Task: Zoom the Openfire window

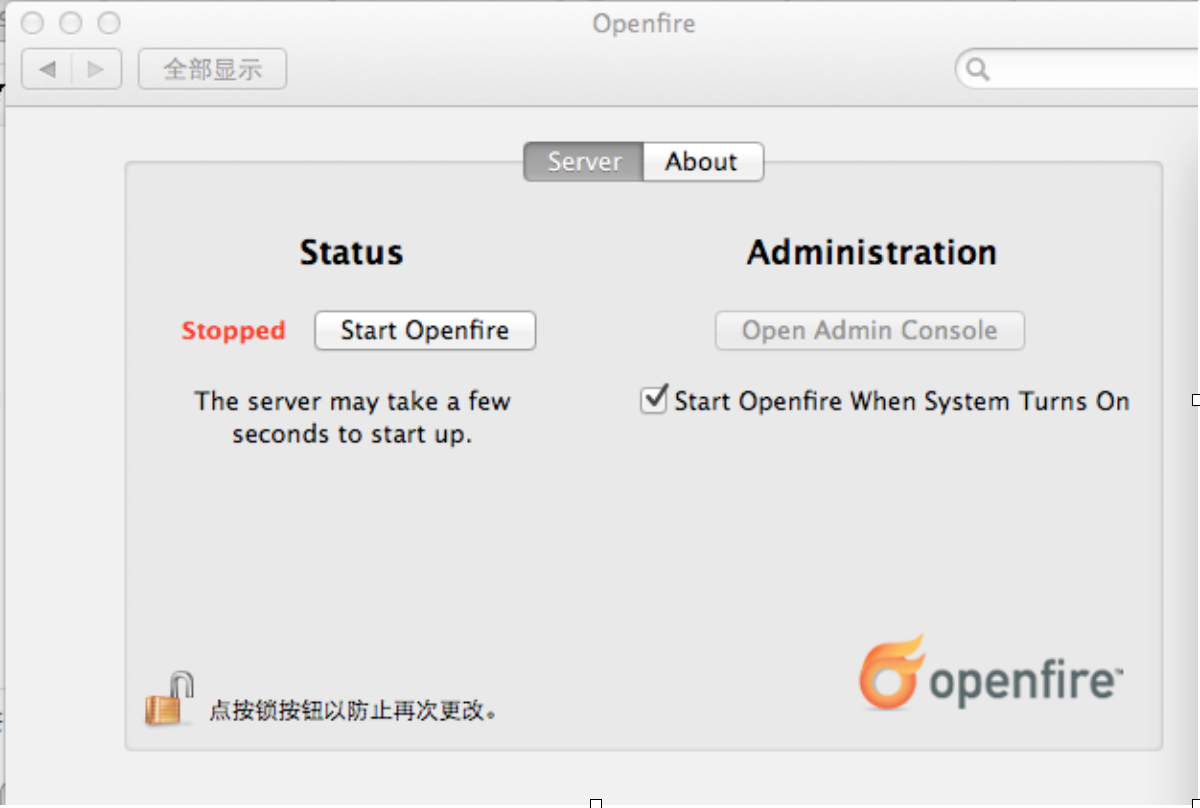Action: click(x=108, y=23)
